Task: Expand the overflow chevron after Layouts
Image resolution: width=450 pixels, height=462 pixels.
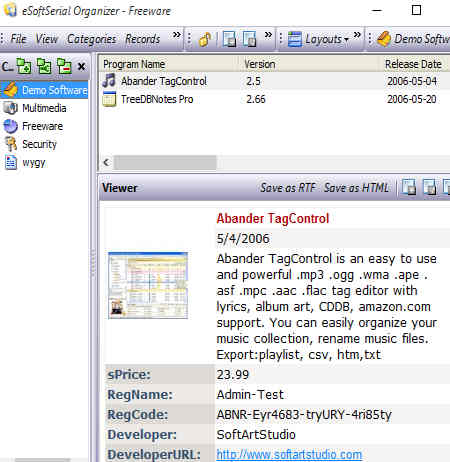Action: click(x=357, y=34)
